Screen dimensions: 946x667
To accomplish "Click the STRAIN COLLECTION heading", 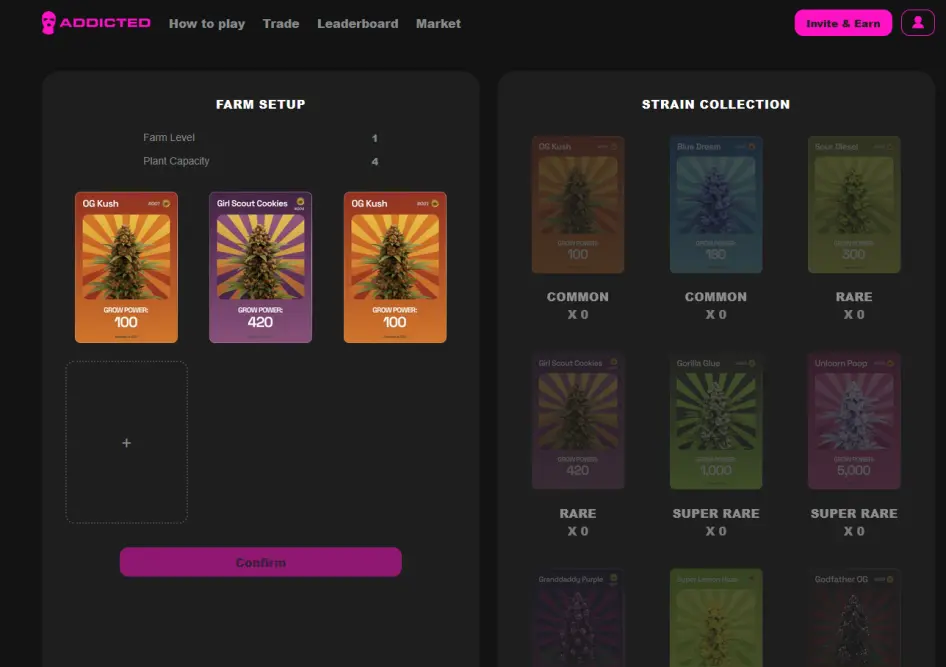I will [x=716, y=104].
